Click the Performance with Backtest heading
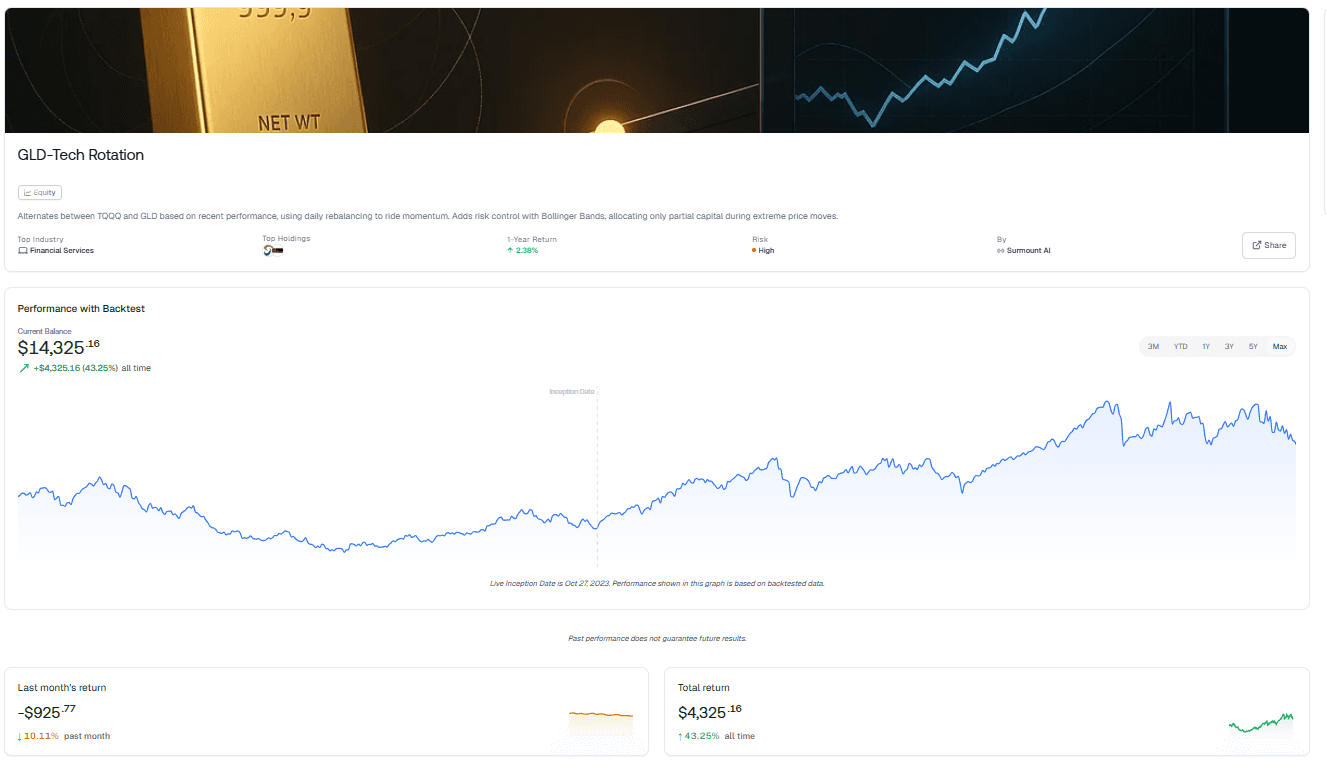Viewport: 1327px width, 771px height. tap(81, 309)
